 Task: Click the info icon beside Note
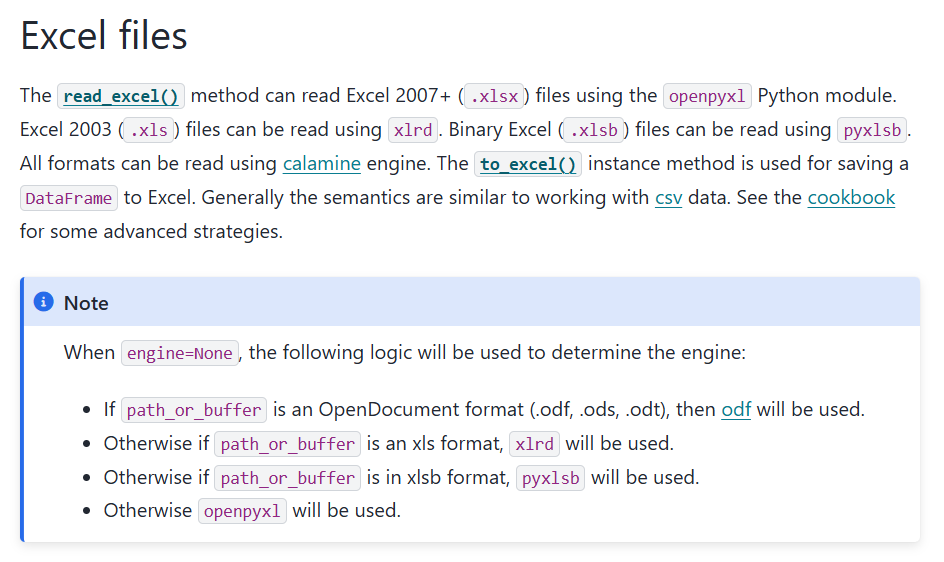[43, 301]
